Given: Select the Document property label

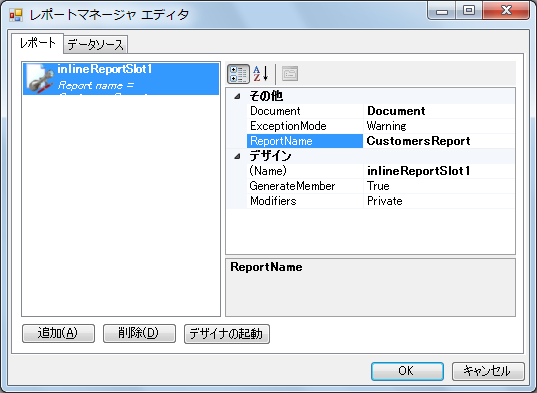Looking at the screenshot, I should click(305, 111).
